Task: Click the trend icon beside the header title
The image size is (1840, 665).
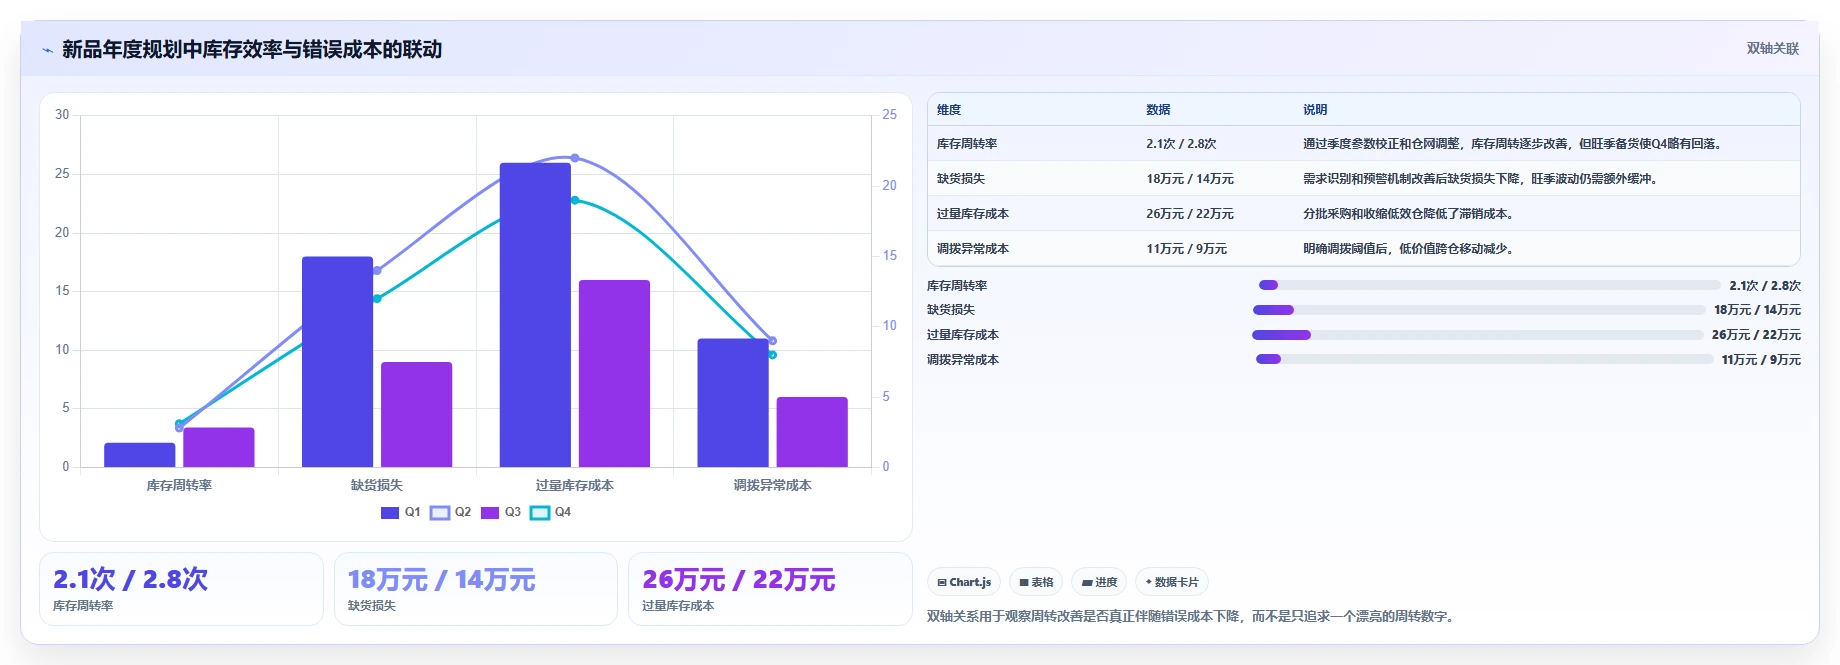Action: [x=47, y=50]
